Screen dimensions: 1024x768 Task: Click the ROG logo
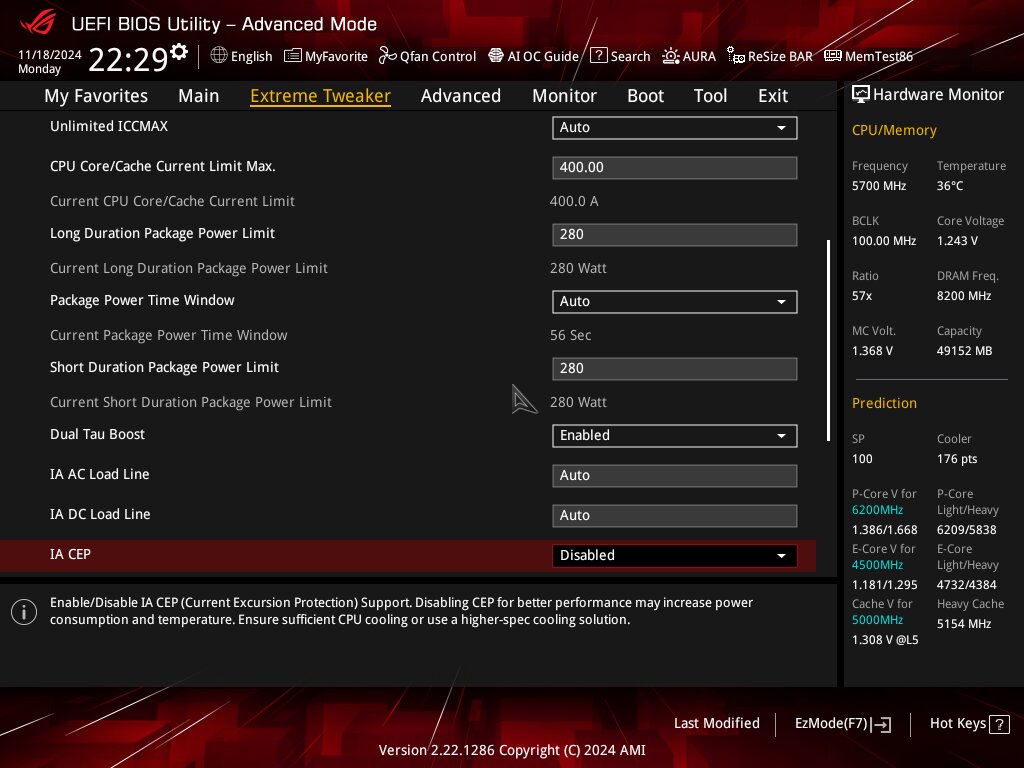38,22
